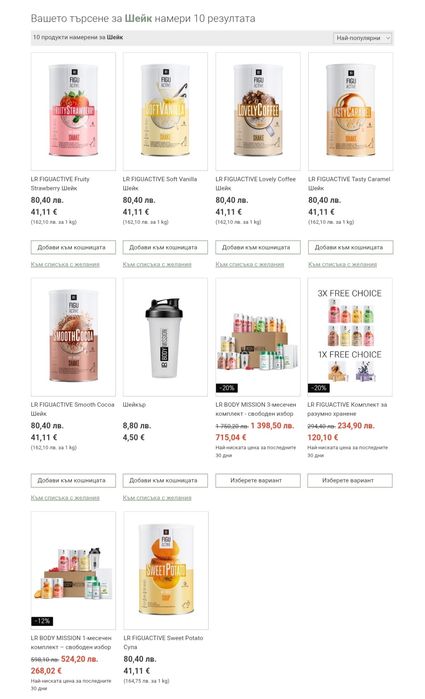Choose variant for FIGUACTIVE Комплект set
Screen dimensions: 425x699
[x=350, y=481]
